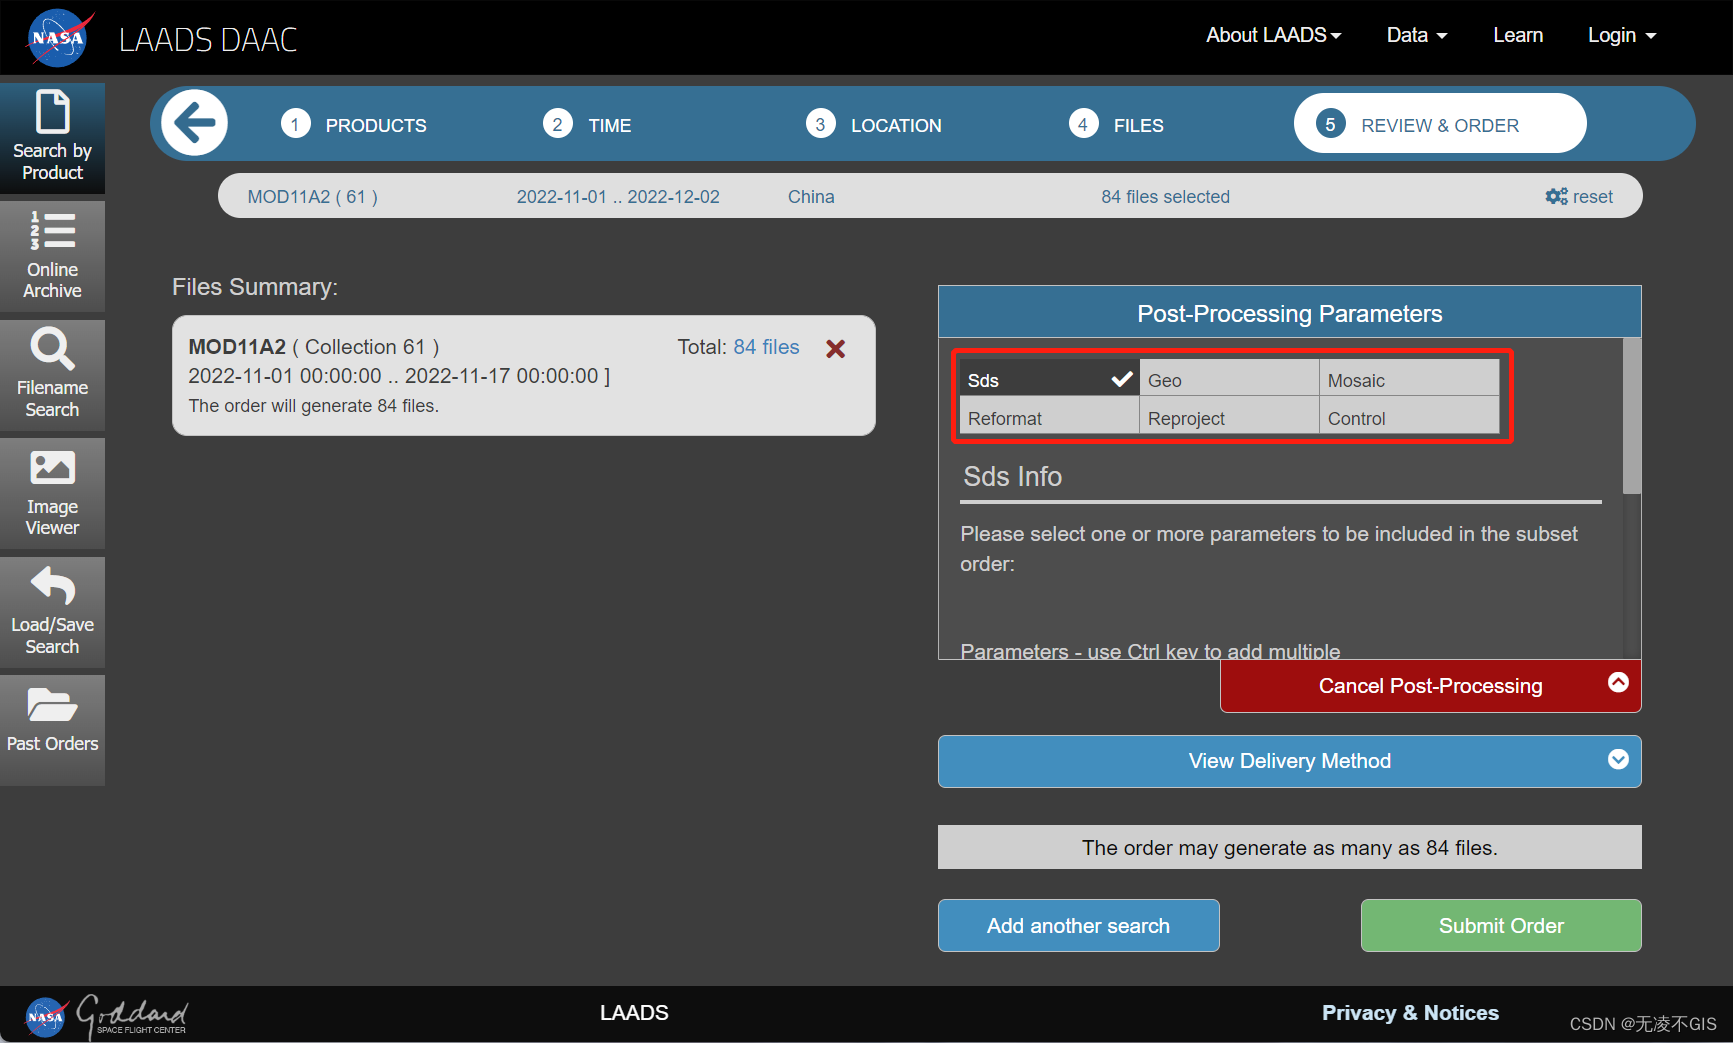
Task: Open Search by Product sidebar item
Action: (x=52, y=138)
